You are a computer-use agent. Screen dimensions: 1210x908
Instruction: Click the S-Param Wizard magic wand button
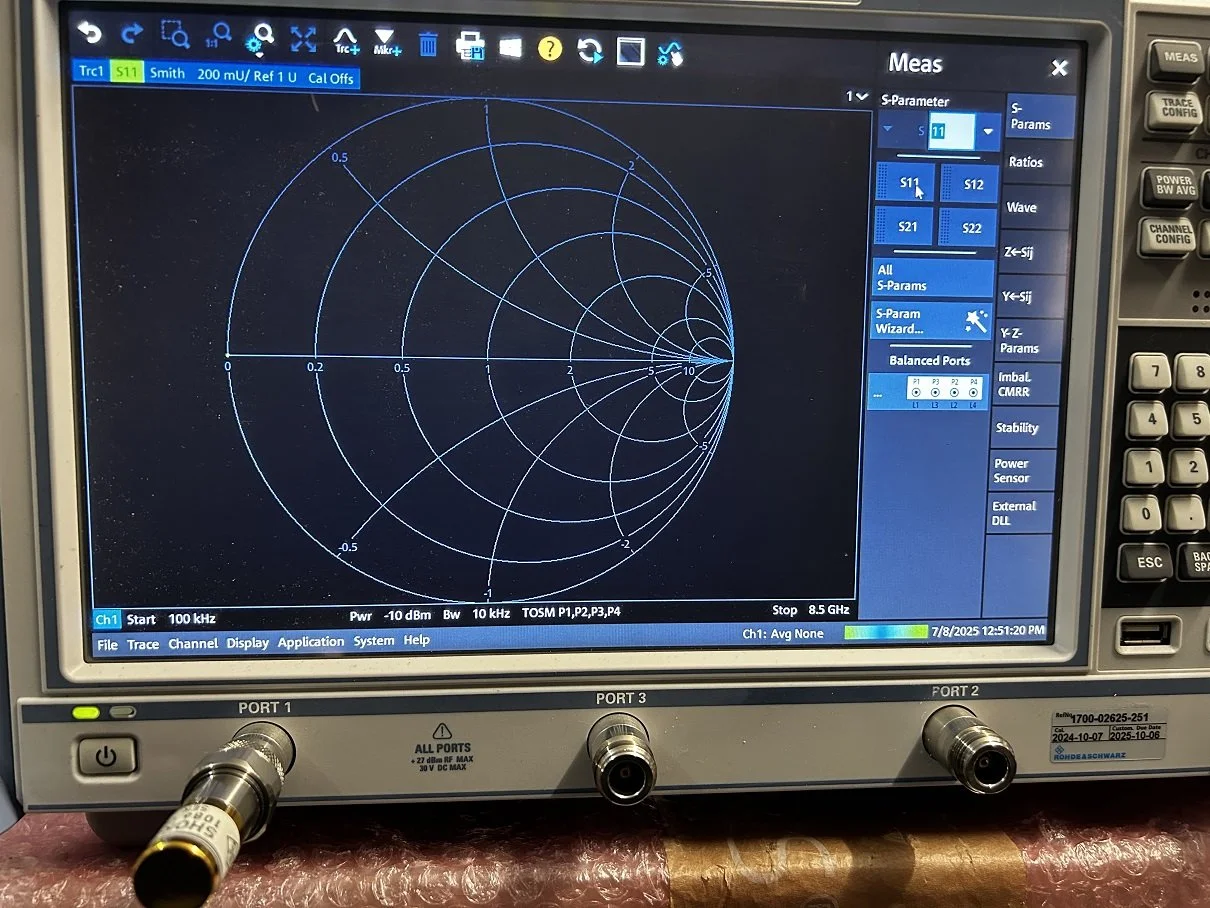(930, 321)
